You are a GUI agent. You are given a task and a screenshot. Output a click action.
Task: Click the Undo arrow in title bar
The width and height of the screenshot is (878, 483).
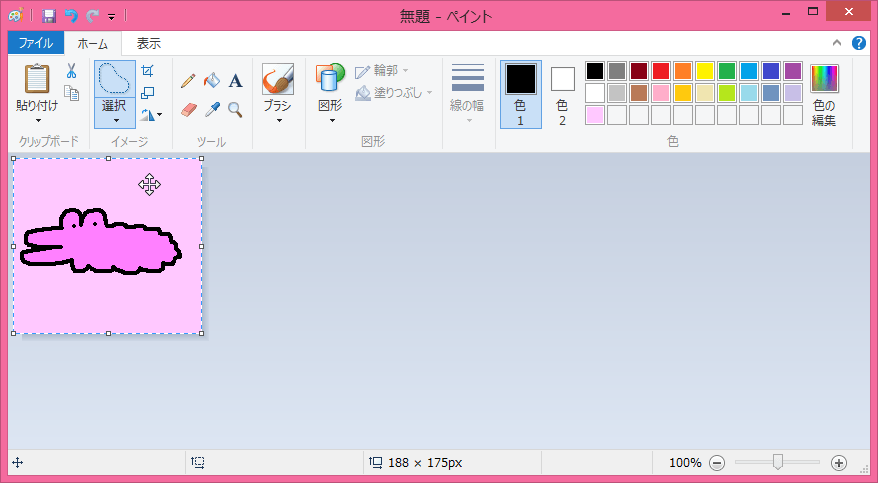[71, 16]
